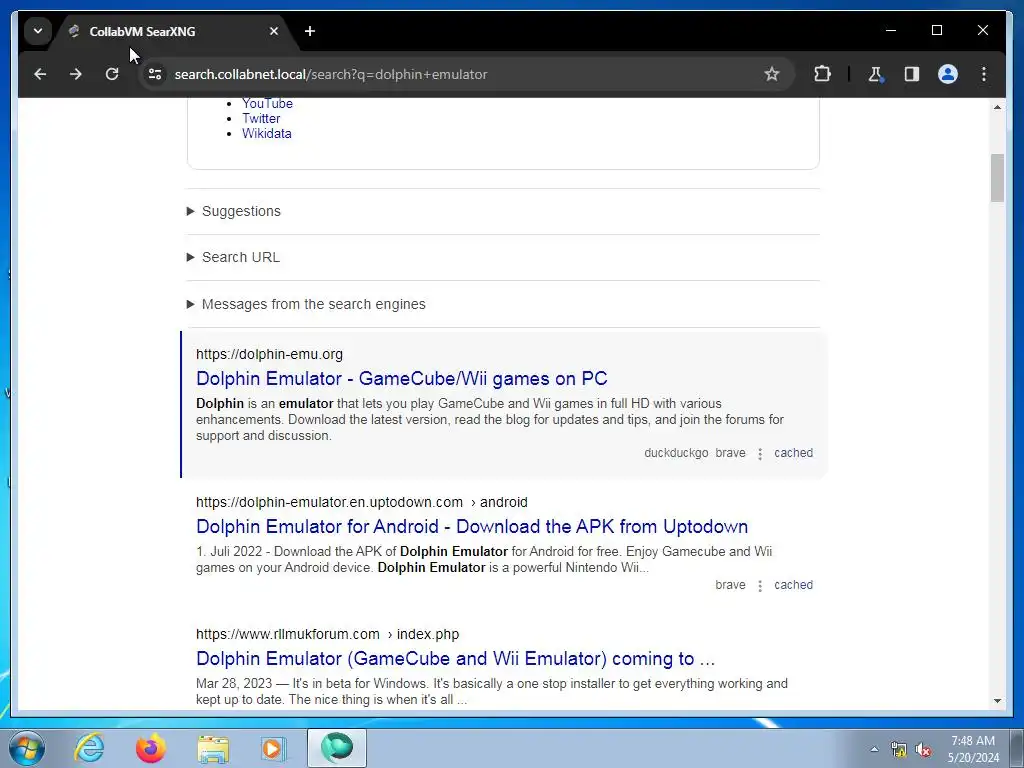Close the CollabVM SearXNG tab

274,31
